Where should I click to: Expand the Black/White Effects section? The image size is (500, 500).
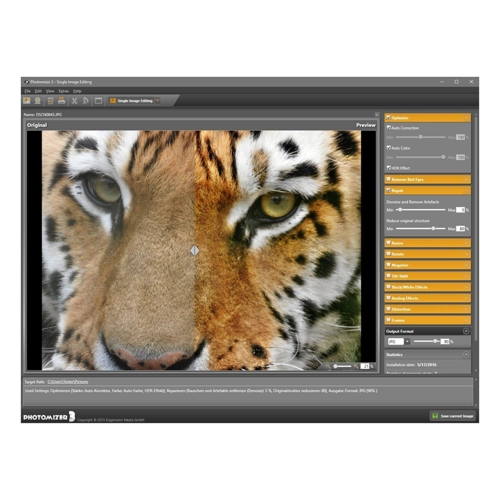coord(428,287)
